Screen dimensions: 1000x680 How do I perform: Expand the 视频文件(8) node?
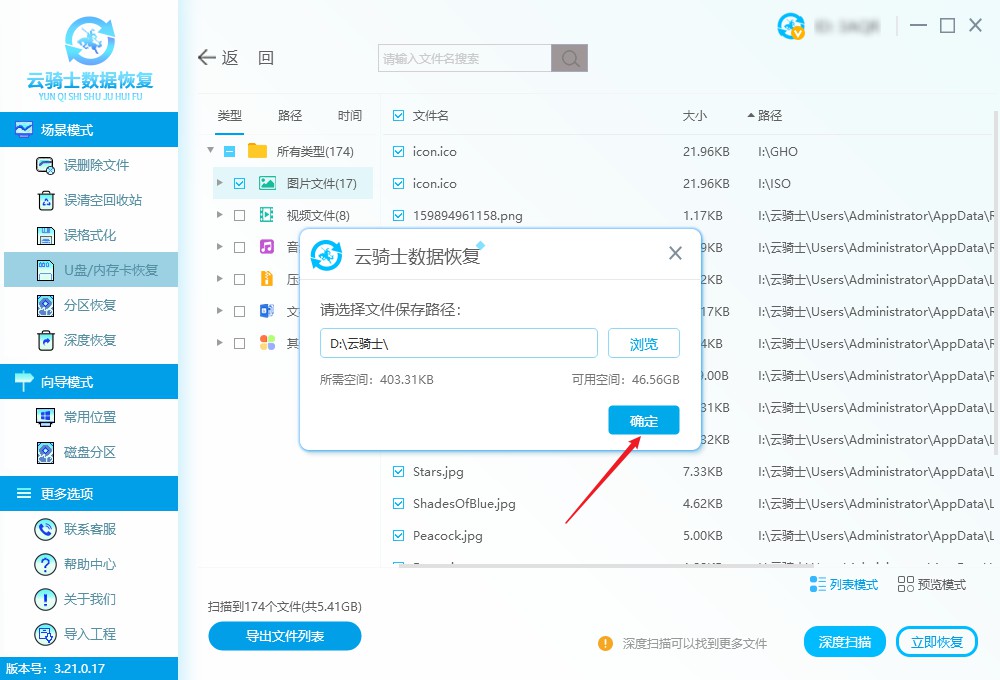219,215
